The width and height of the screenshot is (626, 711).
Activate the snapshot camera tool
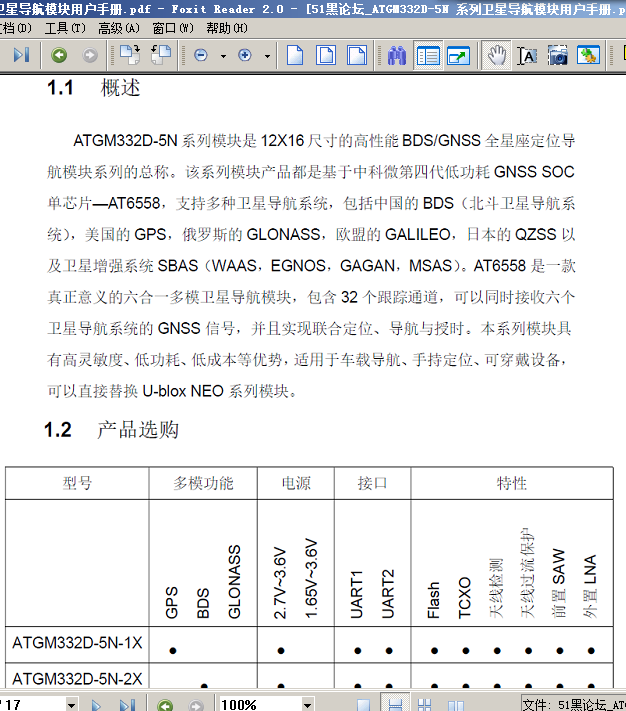click(558, 56)
